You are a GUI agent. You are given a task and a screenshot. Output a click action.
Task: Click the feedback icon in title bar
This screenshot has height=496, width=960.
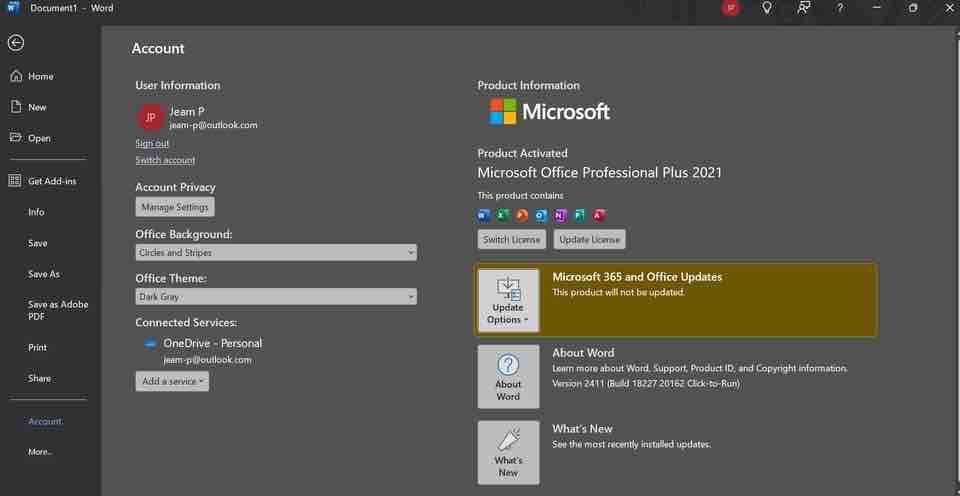pyautogui.click(x=804, y=8)
